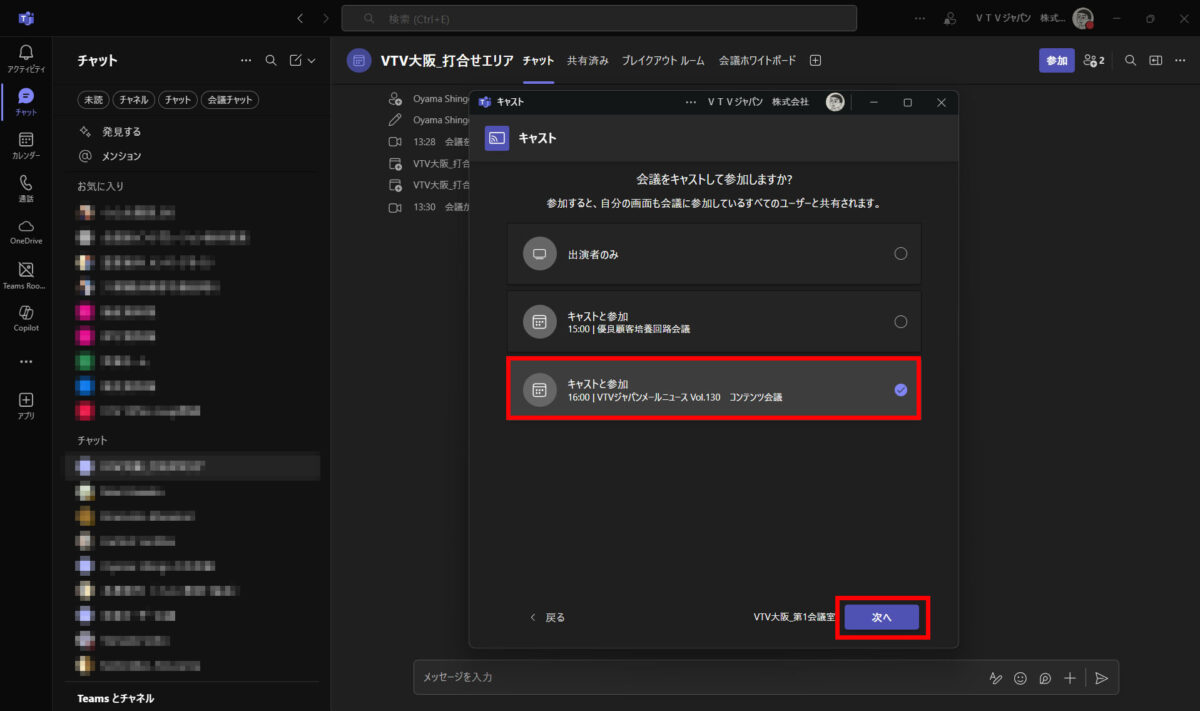Go back with the title bar back arrow
This screenshot has width=1200, height=711.
click(300, 18)
